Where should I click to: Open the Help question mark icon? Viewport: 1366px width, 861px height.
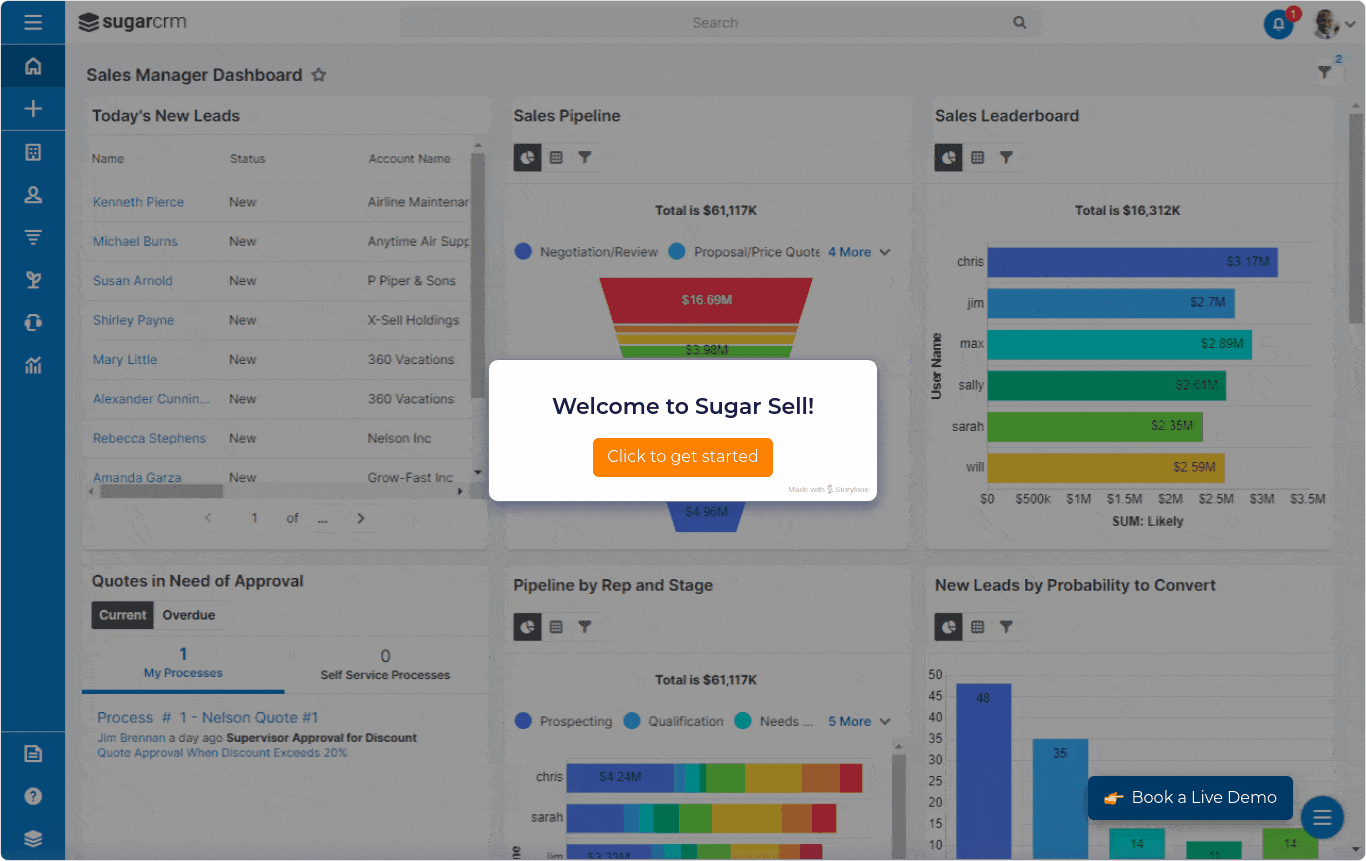[x=33, y=796]
